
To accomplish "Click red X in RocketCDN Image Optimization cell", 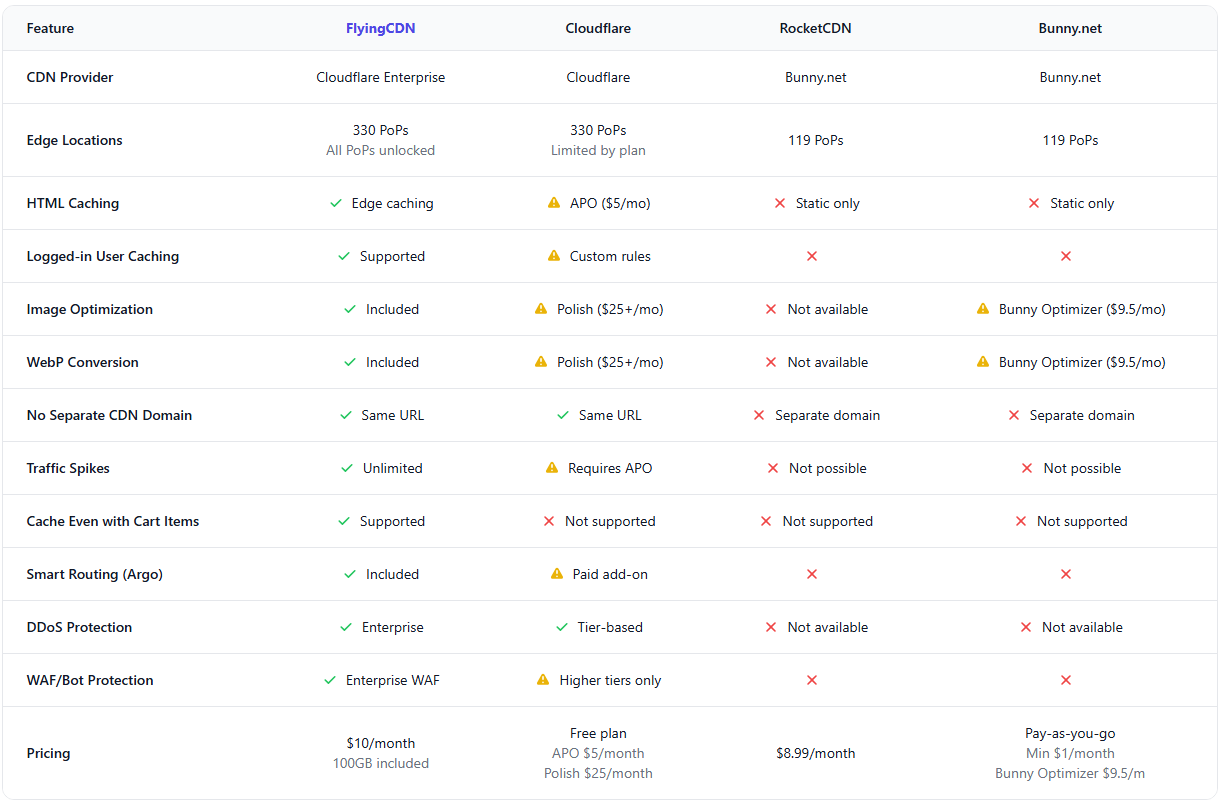I will [x=771, y=309].
